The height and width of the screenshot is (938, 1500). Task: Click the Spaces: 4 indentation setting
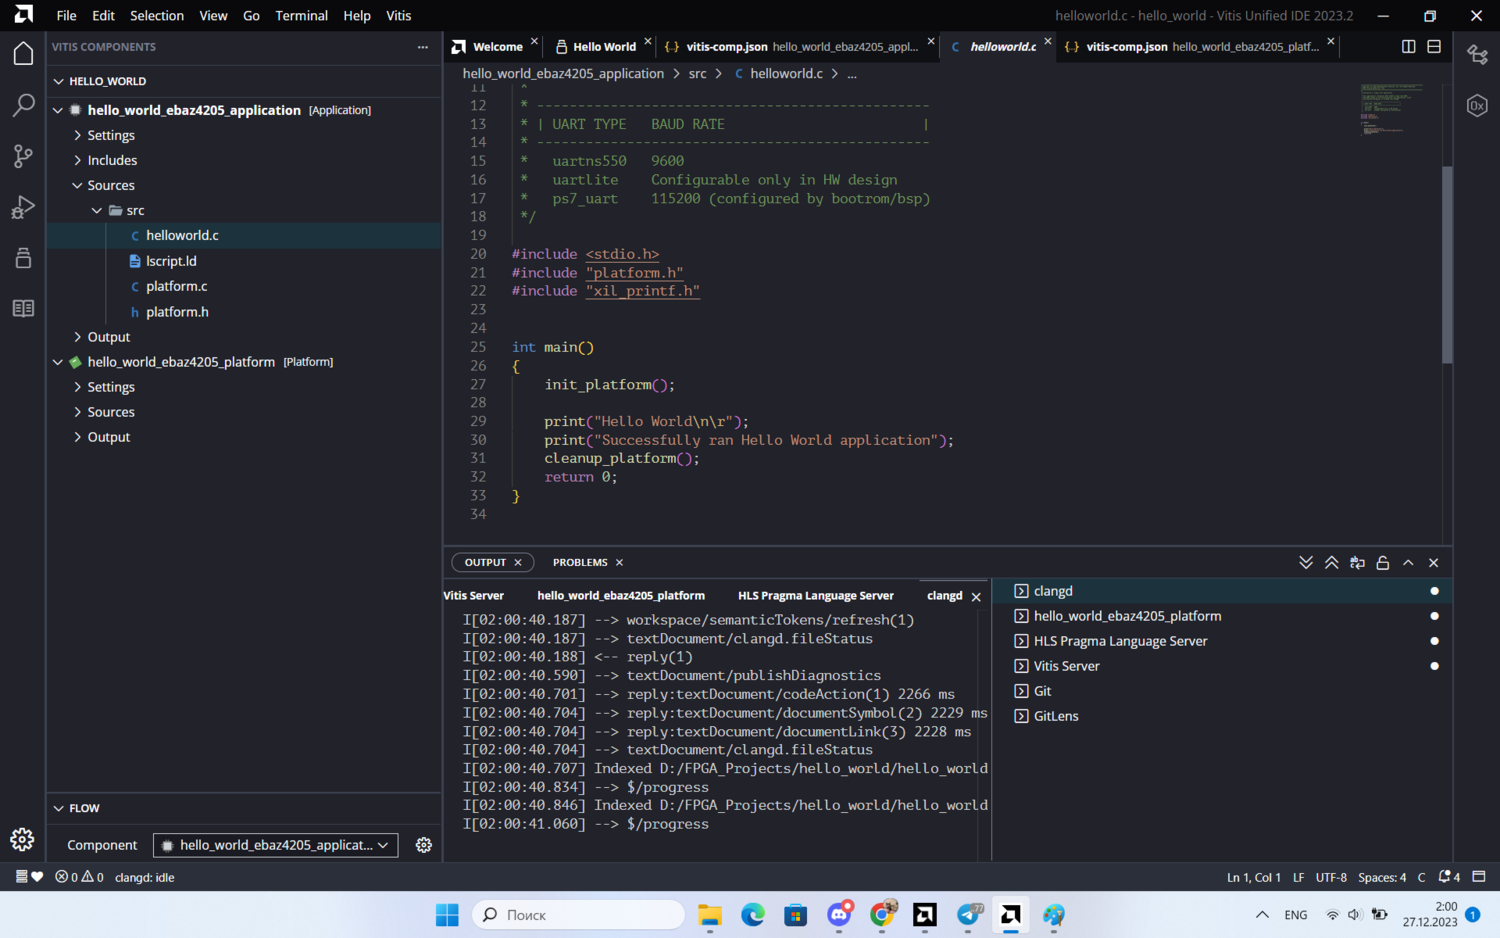point(1381,877)
